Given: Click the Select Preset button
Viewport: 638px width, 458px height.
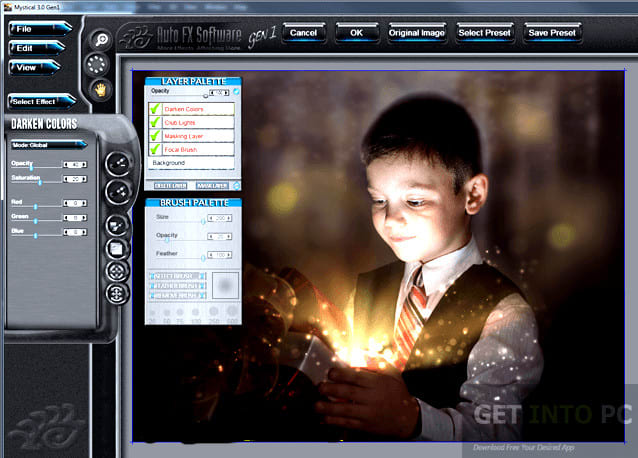Looking at the screenshot, I should pyautogui.click(x=485, y=33).
